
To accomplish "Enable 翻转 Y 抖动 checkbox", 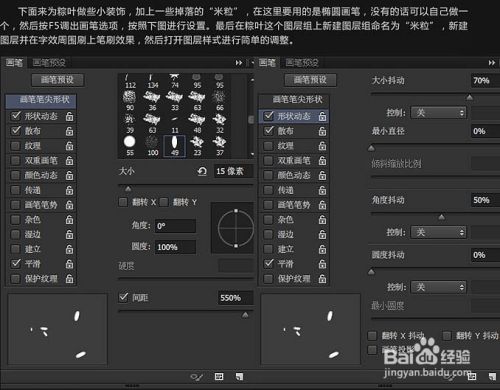I will [447, 336].
